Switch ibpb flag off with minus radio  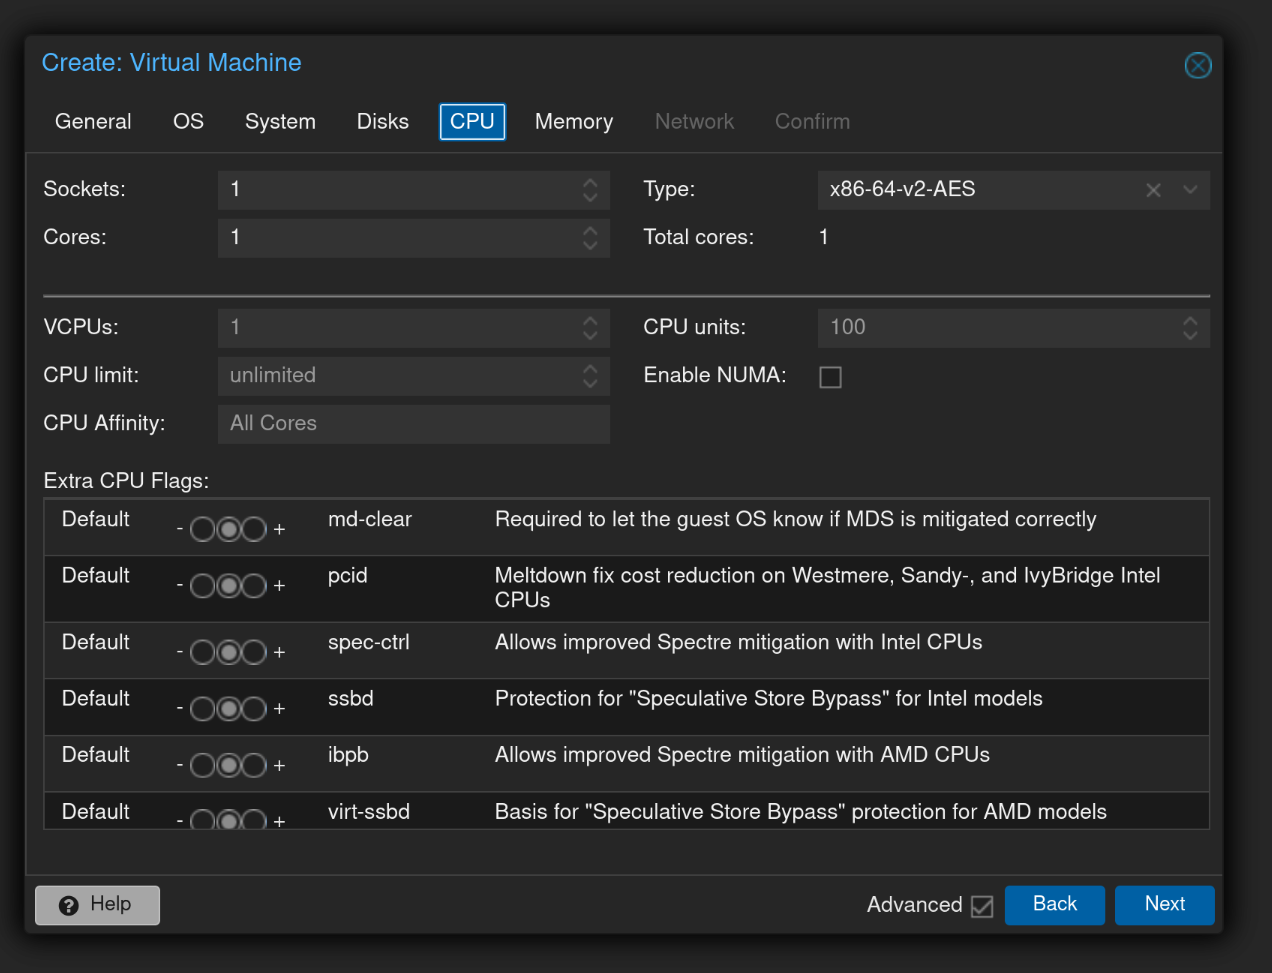point(203,765)
